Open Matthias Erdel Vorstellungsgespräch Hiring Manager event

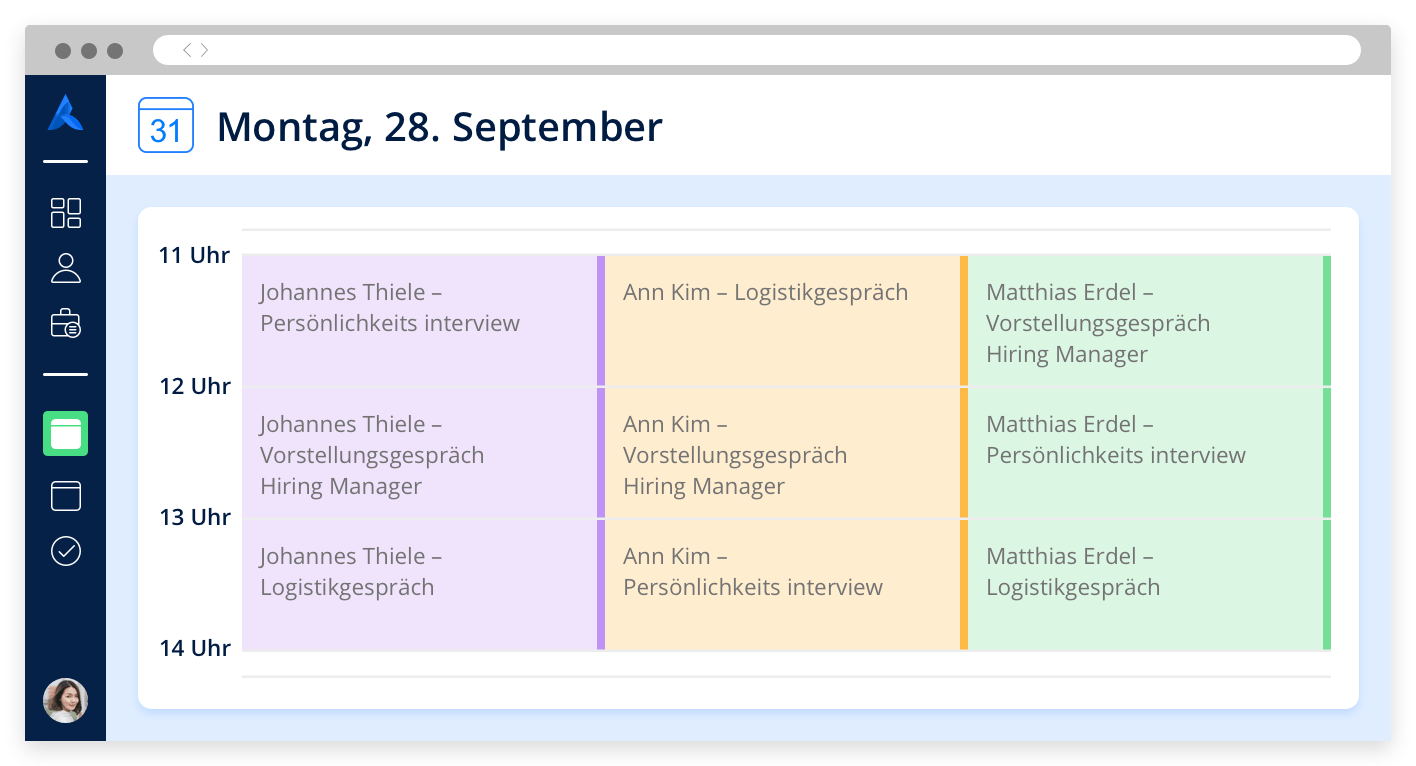point(1149,321)
